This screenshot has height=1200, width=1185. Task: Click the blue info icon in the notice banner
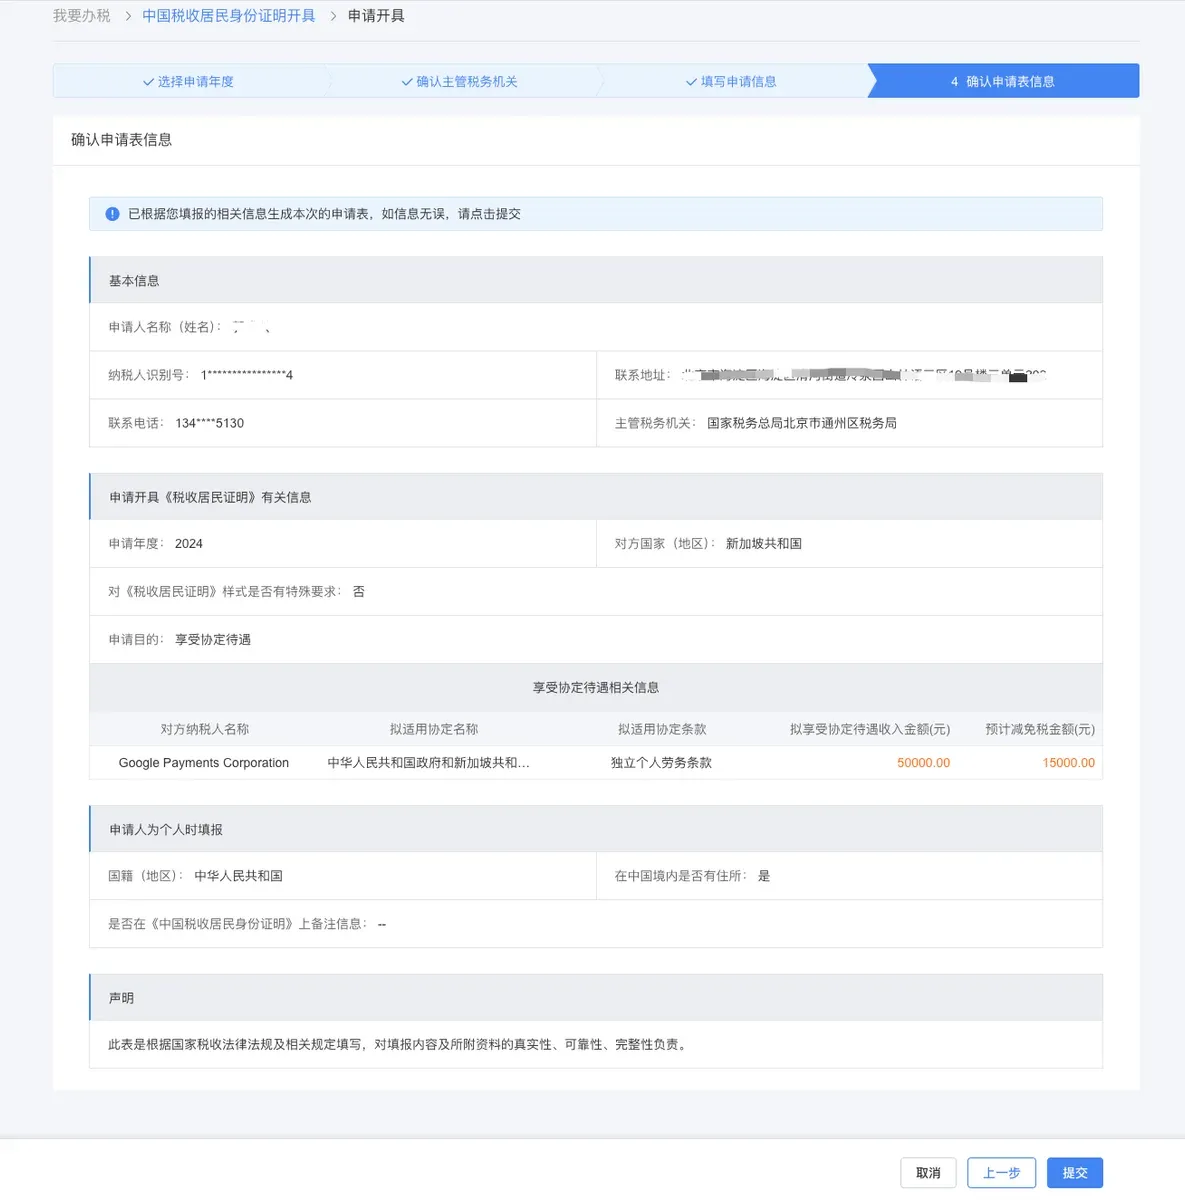[x=112, y=214]
